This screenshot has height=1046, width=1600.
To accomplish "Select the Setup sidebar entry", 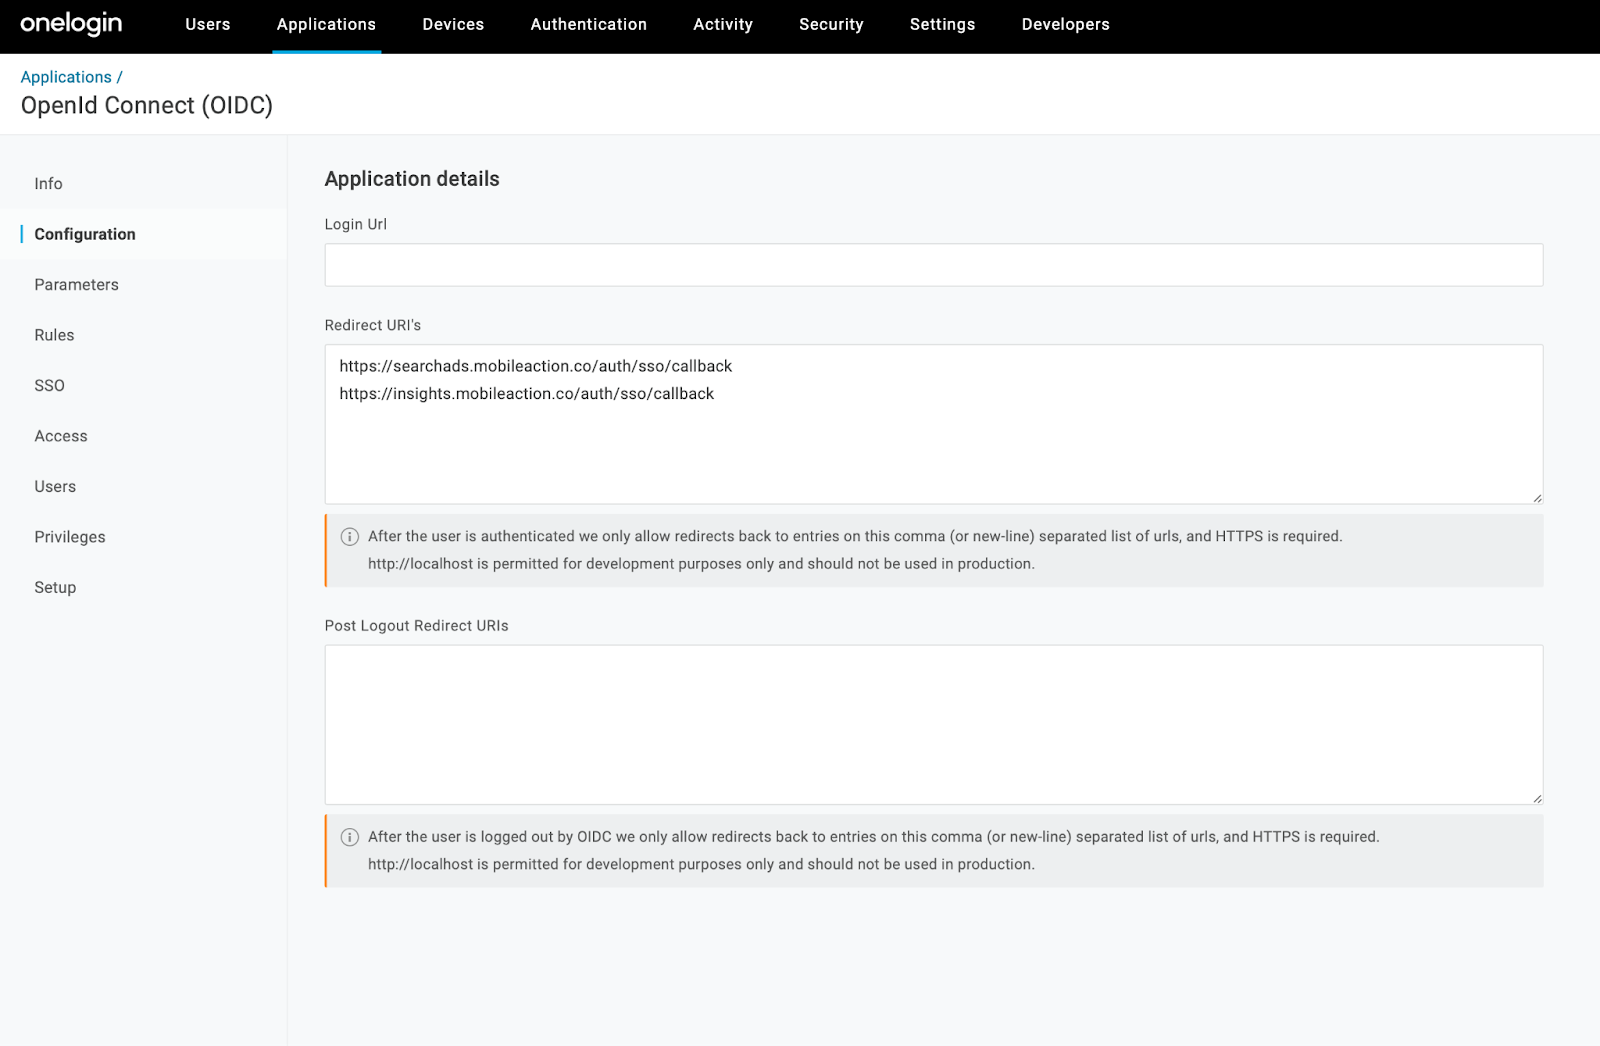I will pyautogui.click(x=55, y=587).
